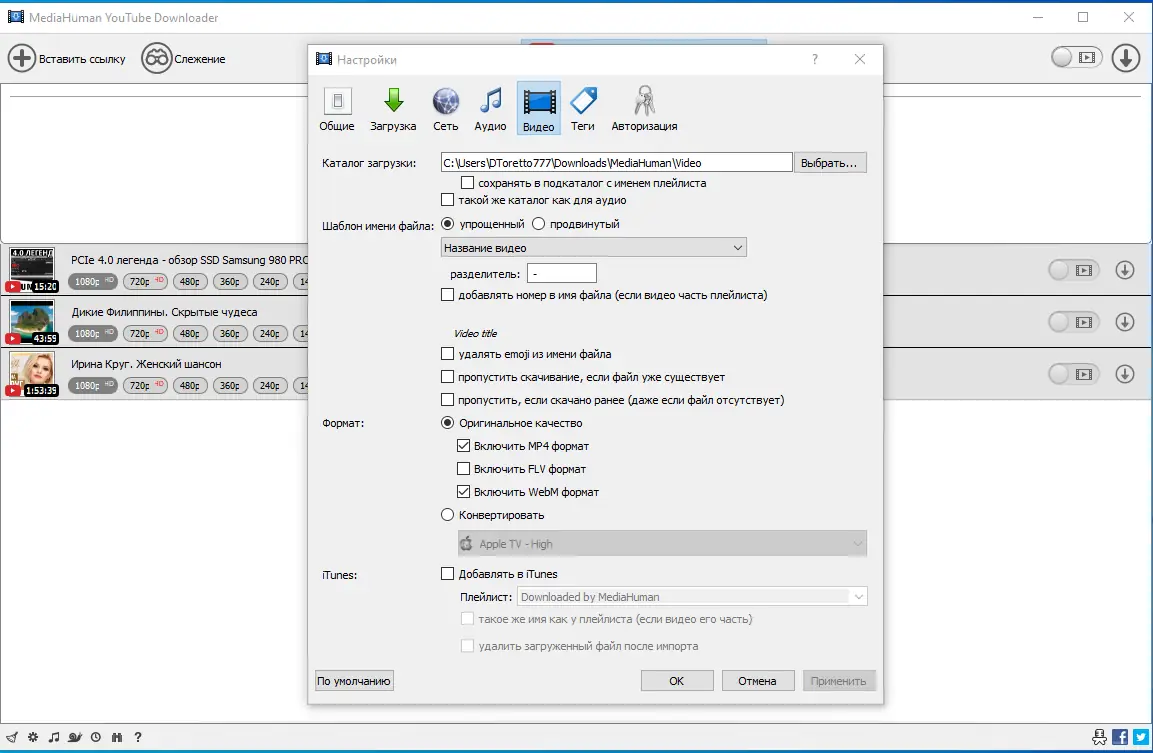Screen dimensions: 1153x753
Task: Uncheck Включить WebM формат
Action: (463, 491)
